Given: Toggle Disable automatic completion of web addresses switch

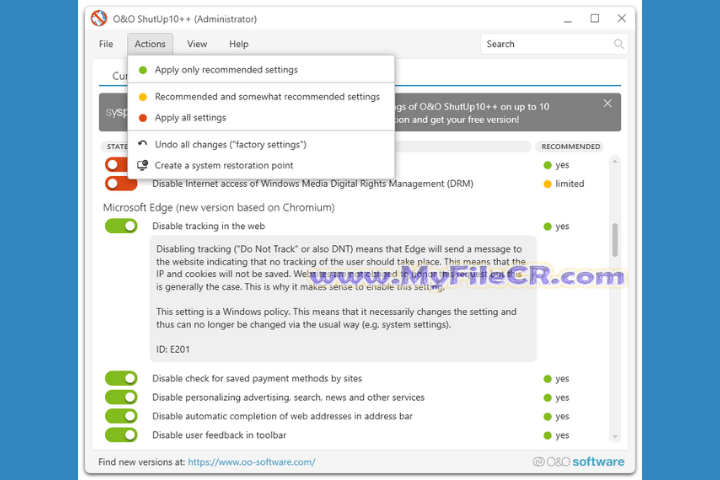Looking at the screenshot, I should tap(121, 416).
